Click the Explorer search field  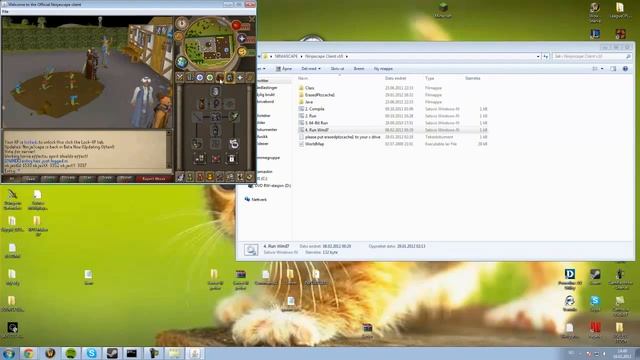click(x=592, y=56)
